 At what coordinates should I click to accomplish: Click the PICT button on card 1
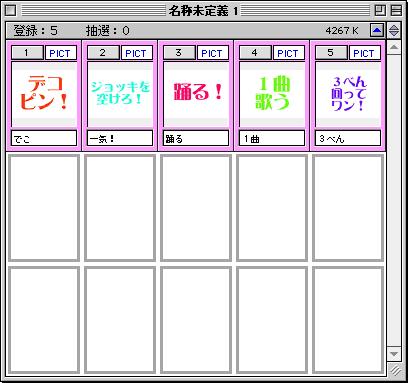[61, 53]
